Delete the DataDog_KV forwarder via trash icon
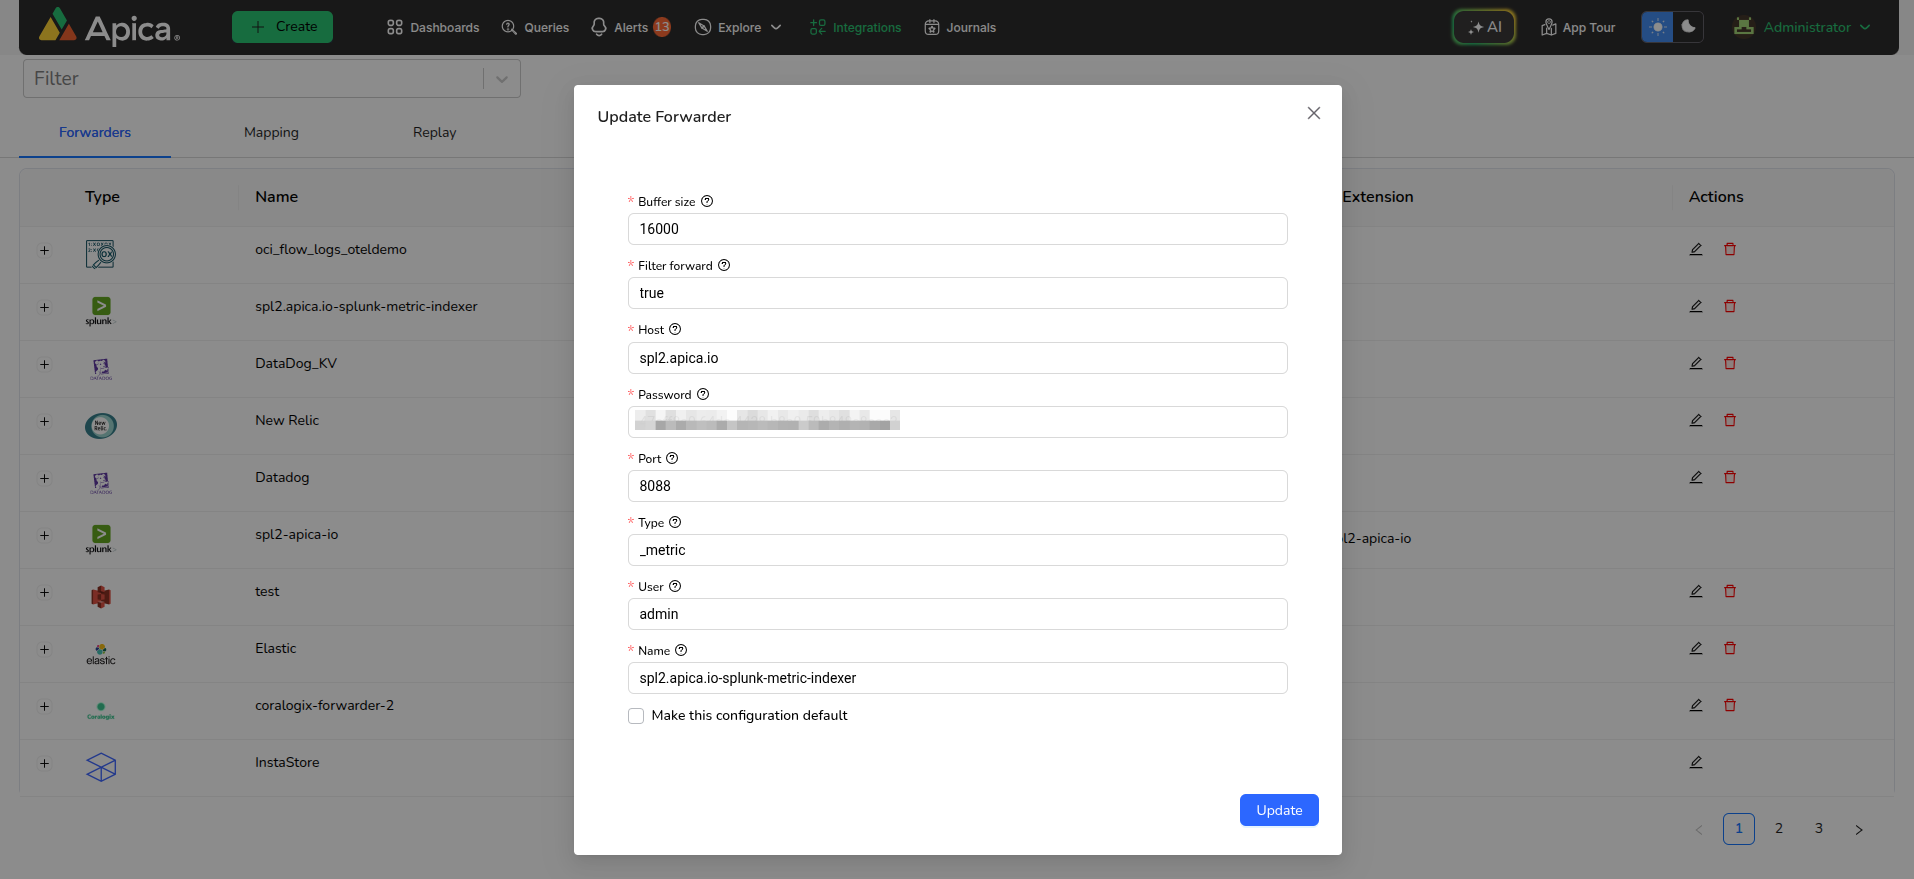 tap(1730, 363)
